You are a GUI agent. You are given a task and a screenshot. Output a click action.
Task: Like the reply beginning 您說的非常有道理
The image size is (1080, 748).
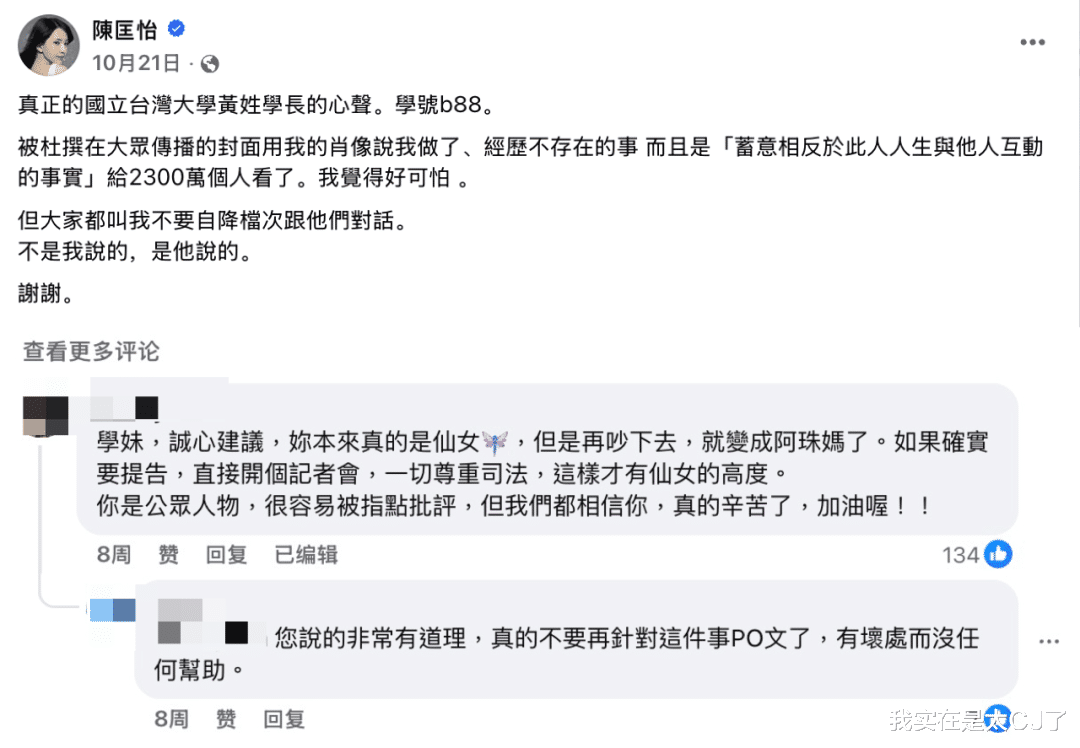tap(226, 718)
